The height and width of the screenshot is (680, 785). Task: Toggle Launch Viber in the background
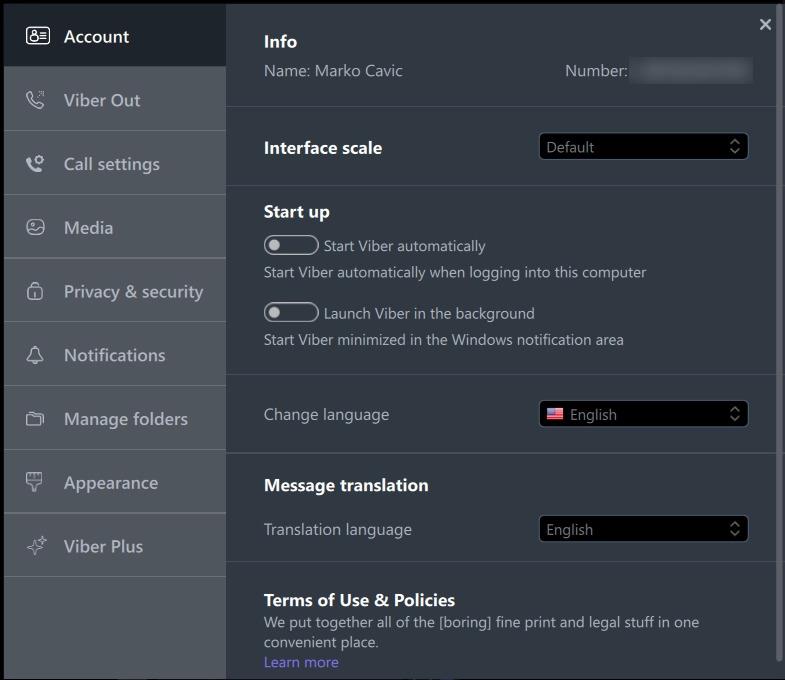pyautogui.click(x=291, y=313)
